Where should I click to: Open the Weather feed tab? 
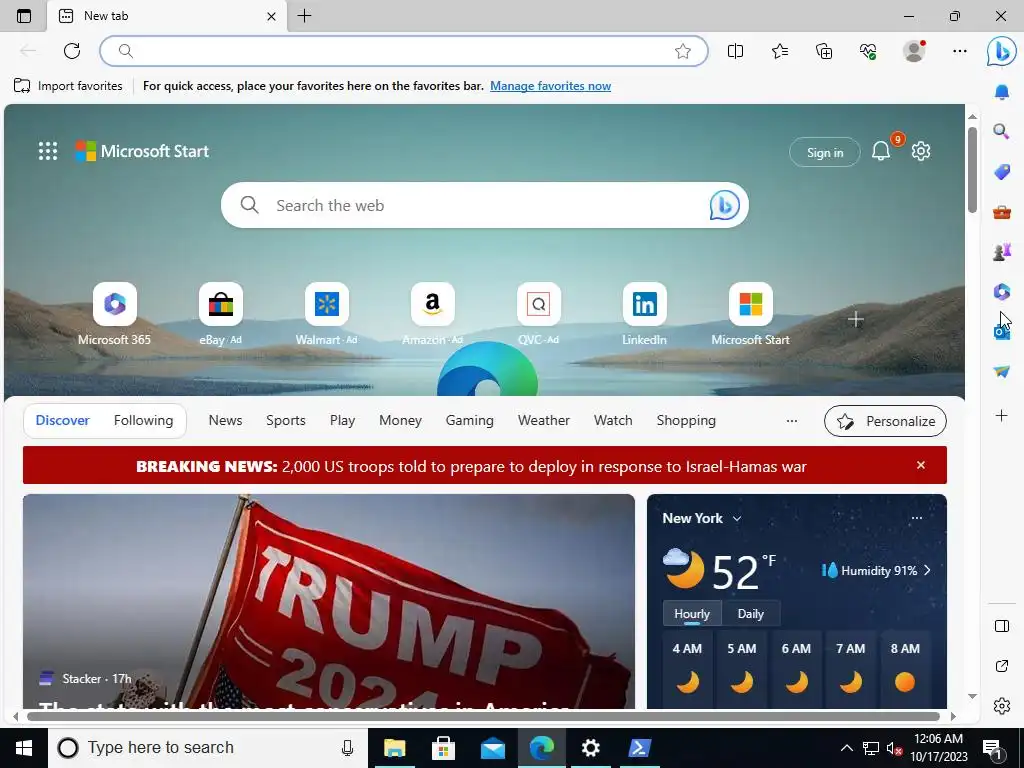[544, 421]
